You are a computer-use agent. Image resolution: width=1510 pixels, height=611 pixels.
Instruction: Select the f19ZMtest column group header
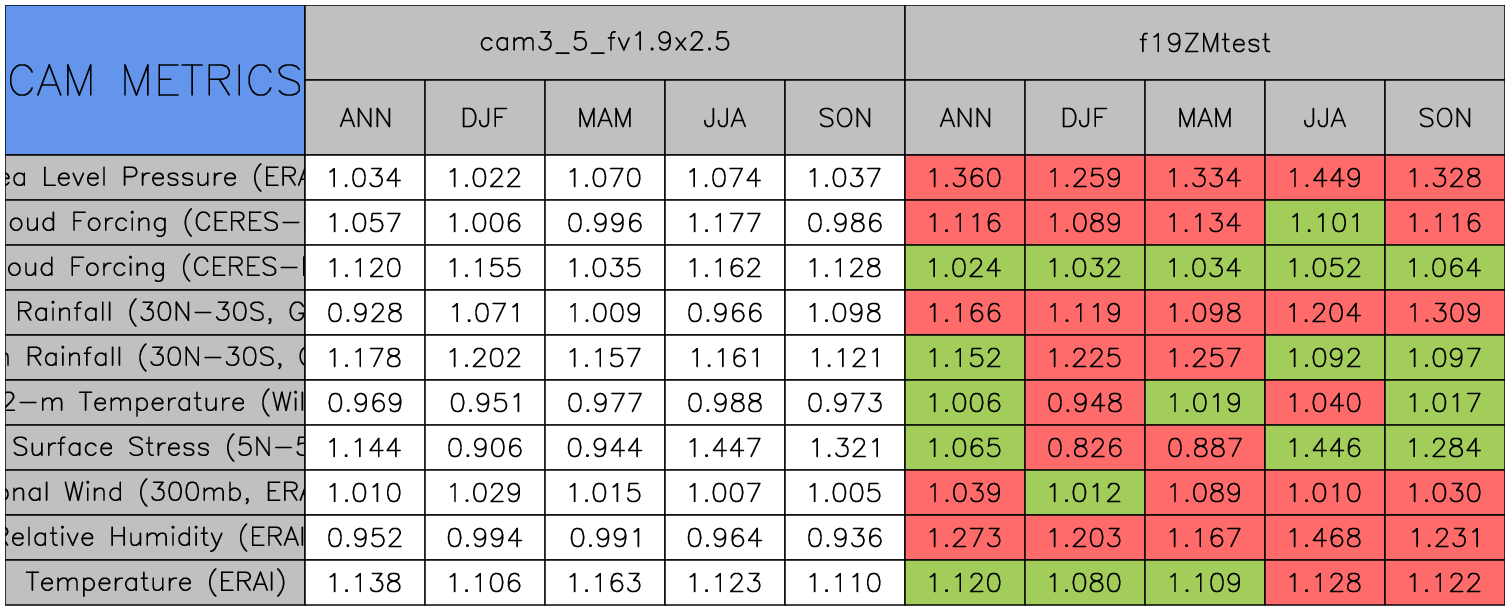pyautogui.click(x=1204, y=43)
